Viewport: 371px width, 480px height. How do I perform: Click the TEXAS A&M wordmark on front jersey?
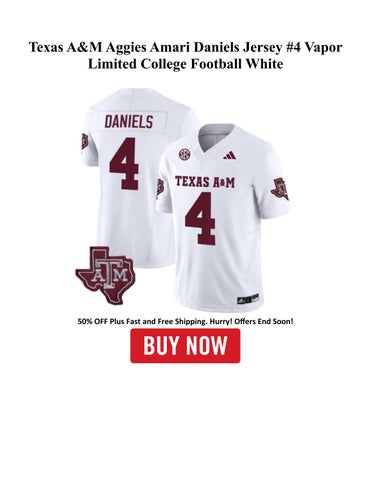coord(205,182)
